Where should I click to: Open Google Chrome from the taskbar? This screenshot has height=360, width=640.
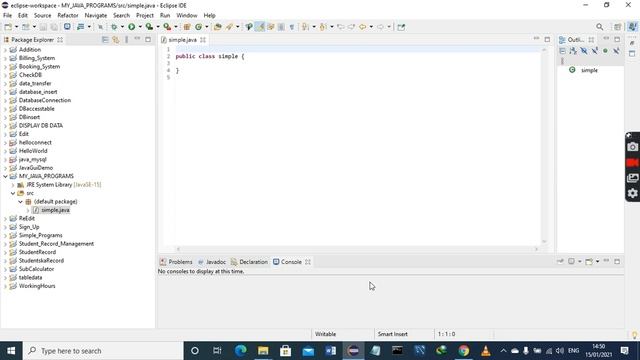463,351
